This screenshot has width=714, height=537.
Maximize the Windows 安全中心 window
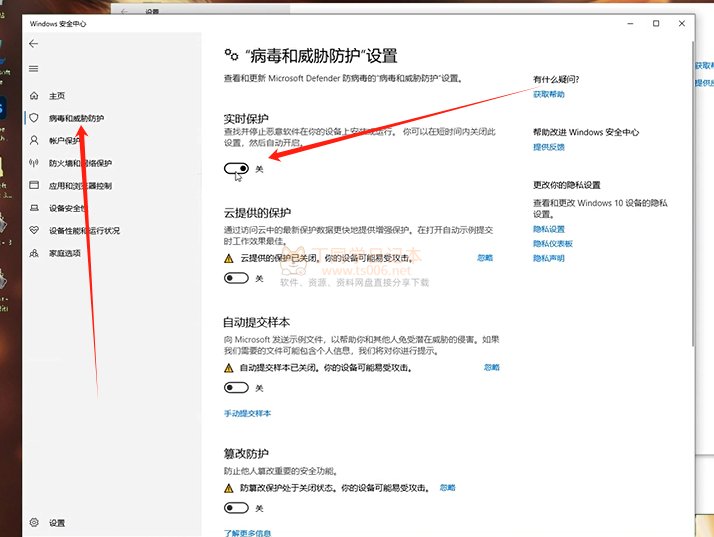pos(656,24)
